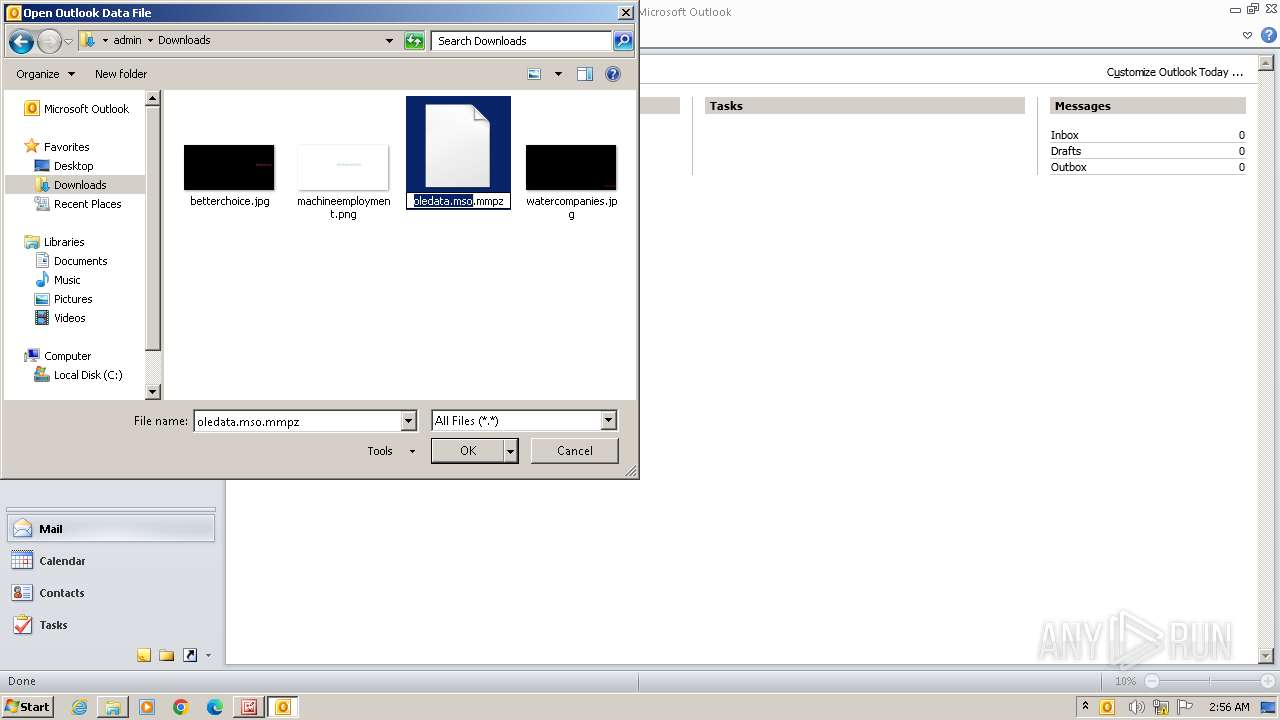Select watercompanies.jpg thumbnail
The image size is (1280, 720).
tap(571, 167)
